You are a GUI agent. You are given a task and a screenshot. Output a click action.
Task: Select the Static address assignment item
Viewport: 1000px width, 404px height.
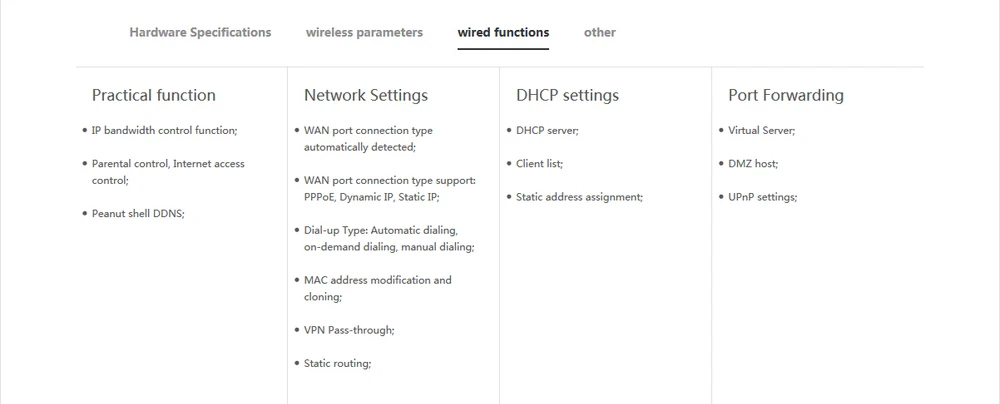tap(580, 197)
